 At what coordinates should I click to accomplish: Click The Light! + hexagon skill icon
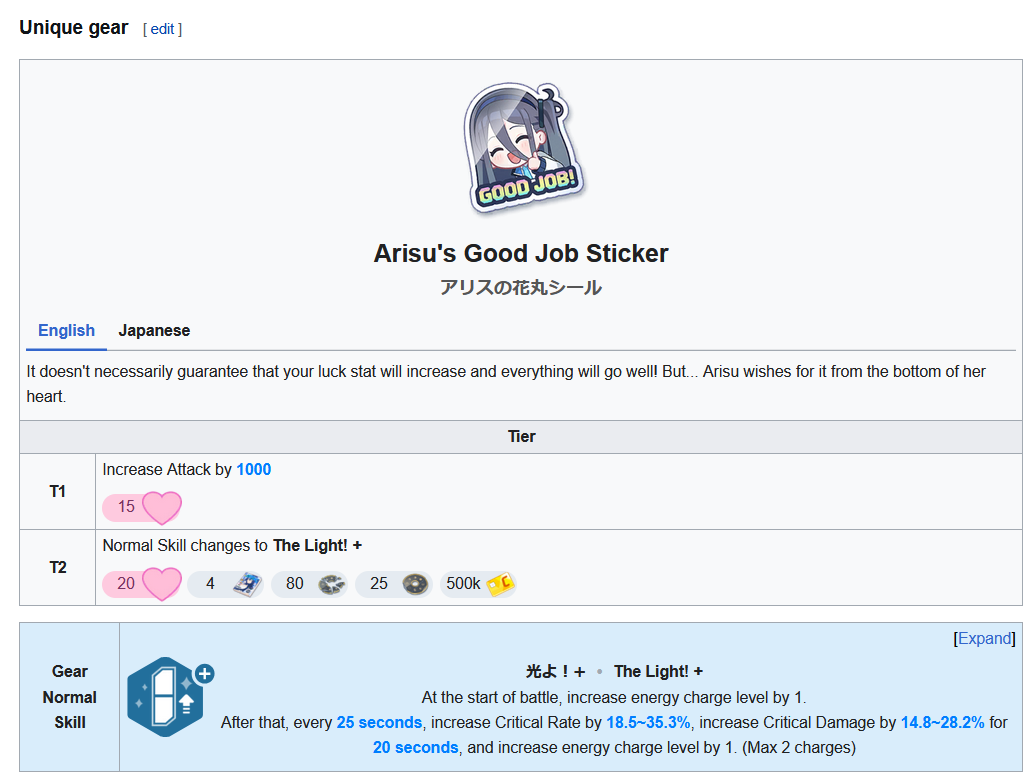[165, 697]
